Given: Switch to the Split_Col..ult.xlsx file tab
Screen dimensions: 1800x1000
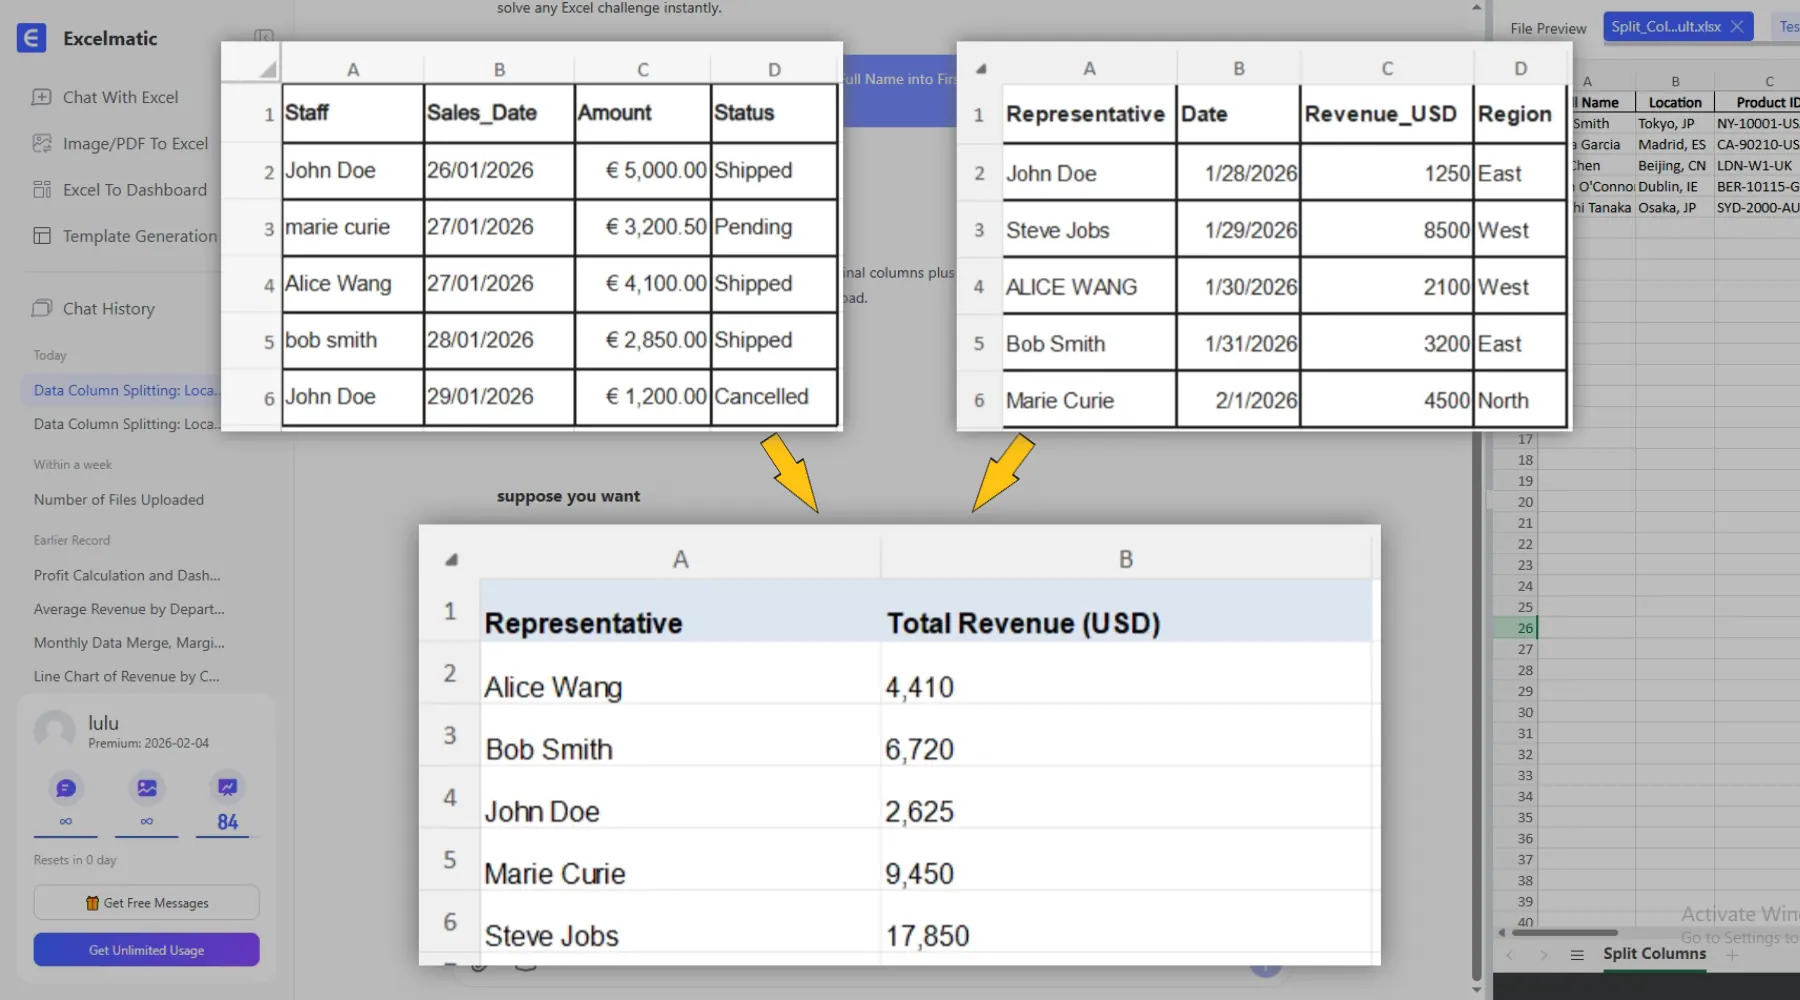Looking at the screenshot, I should (1665, 27).
